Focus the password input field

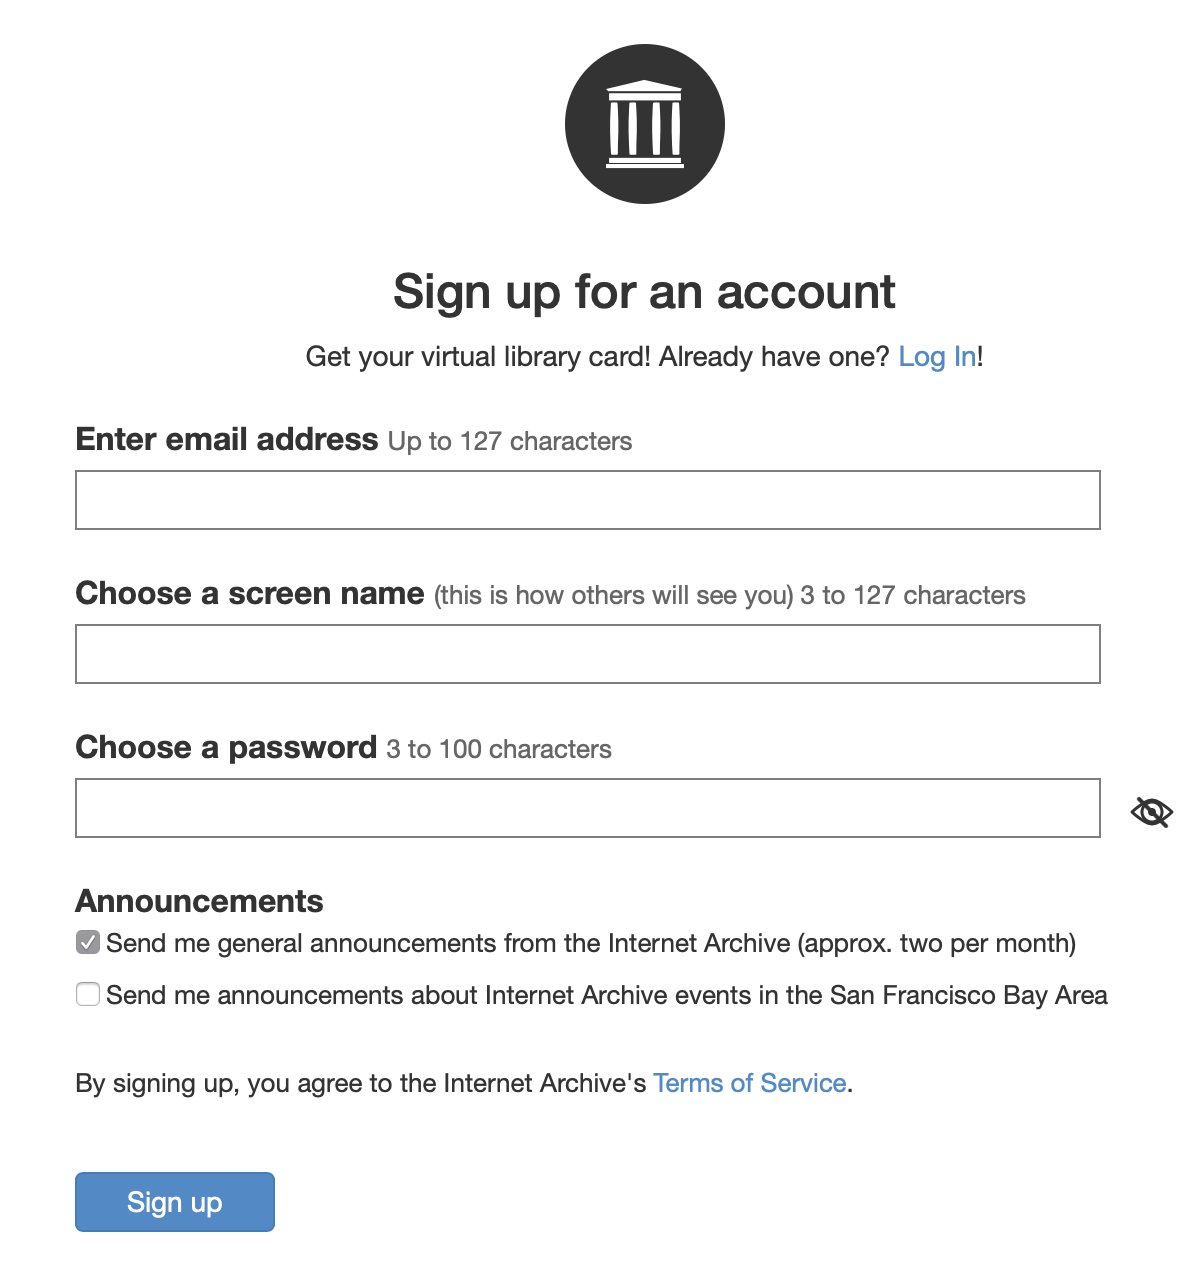tap(587, 808)
